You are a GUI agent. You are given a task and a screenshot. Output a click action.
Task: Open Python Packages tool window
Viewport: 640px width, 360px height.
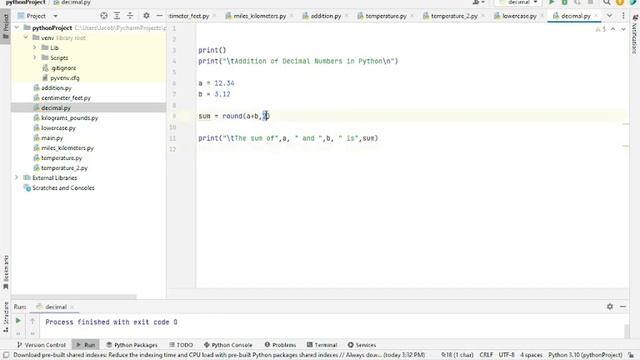132,345
